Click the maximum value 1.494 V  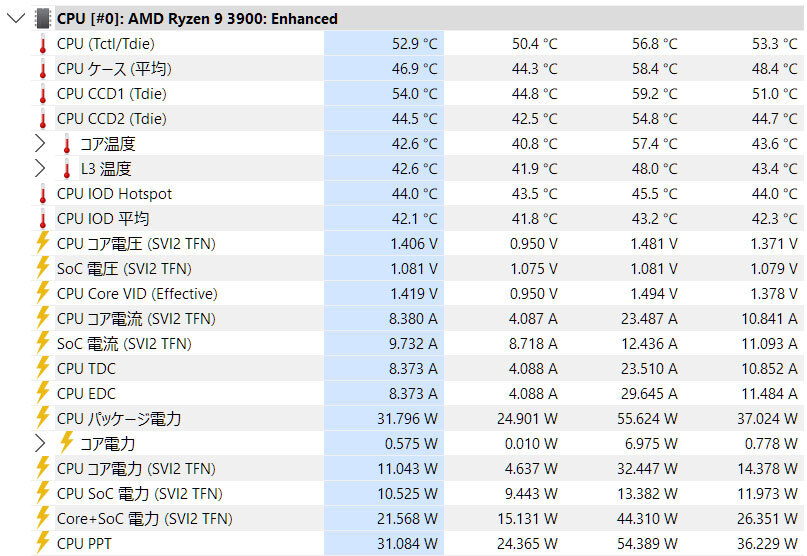(x=654, y=293)
